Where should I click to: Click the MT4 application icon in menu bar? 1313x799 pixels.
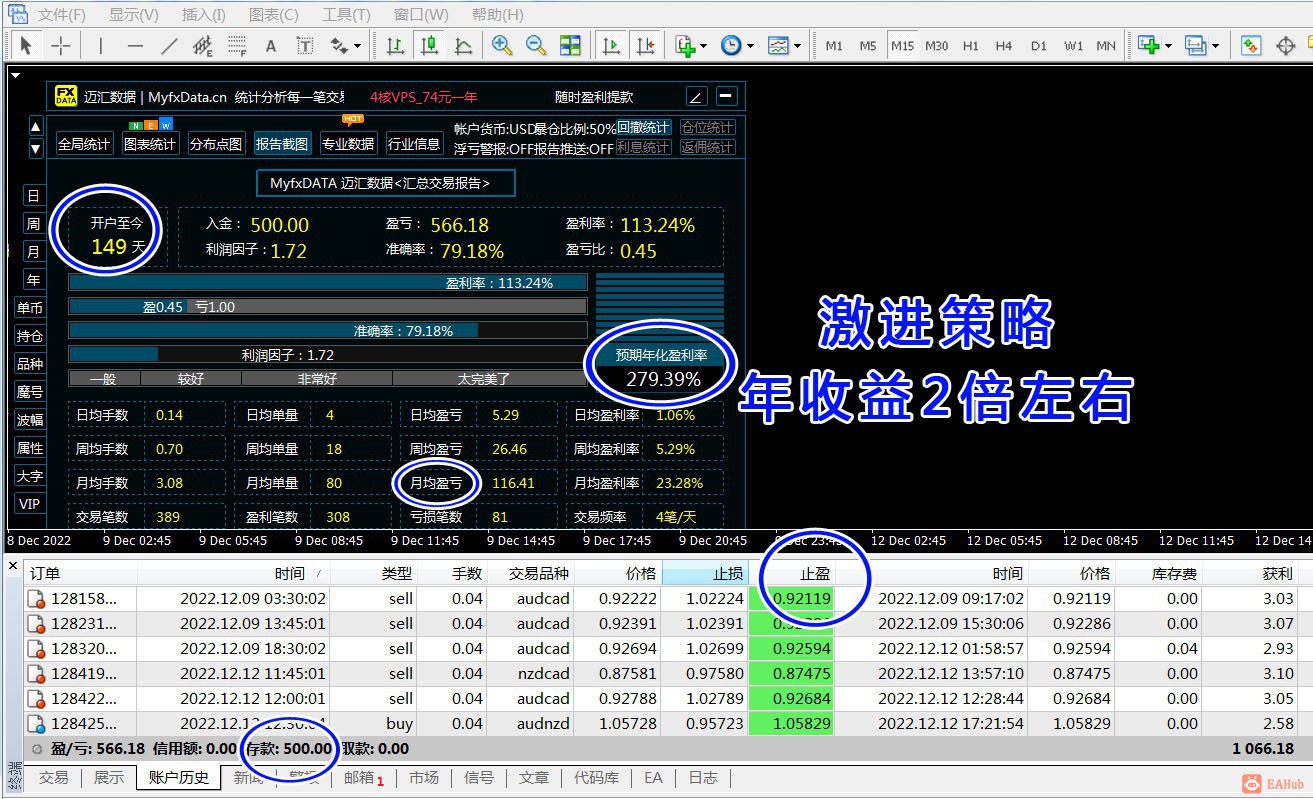click(17, 14)
